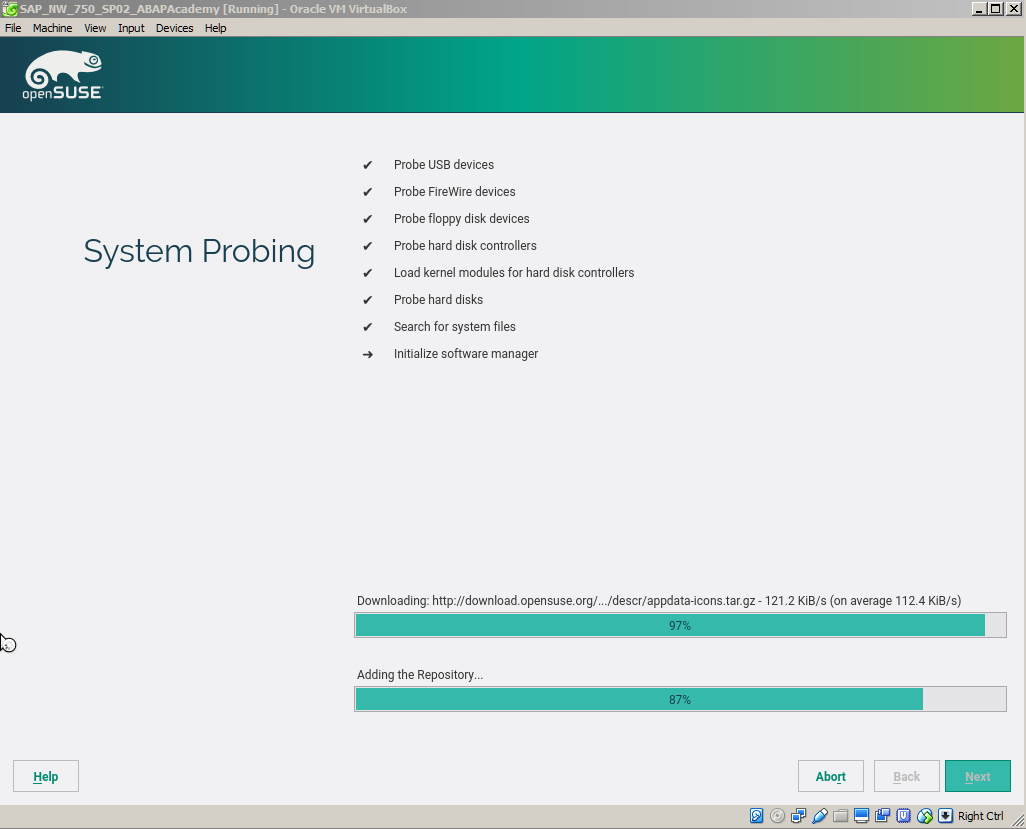Image resolution: width=1026 pixels, height=829 pixels.
Task: Click the check mark beside Search for system files
Action: point(368,326)
